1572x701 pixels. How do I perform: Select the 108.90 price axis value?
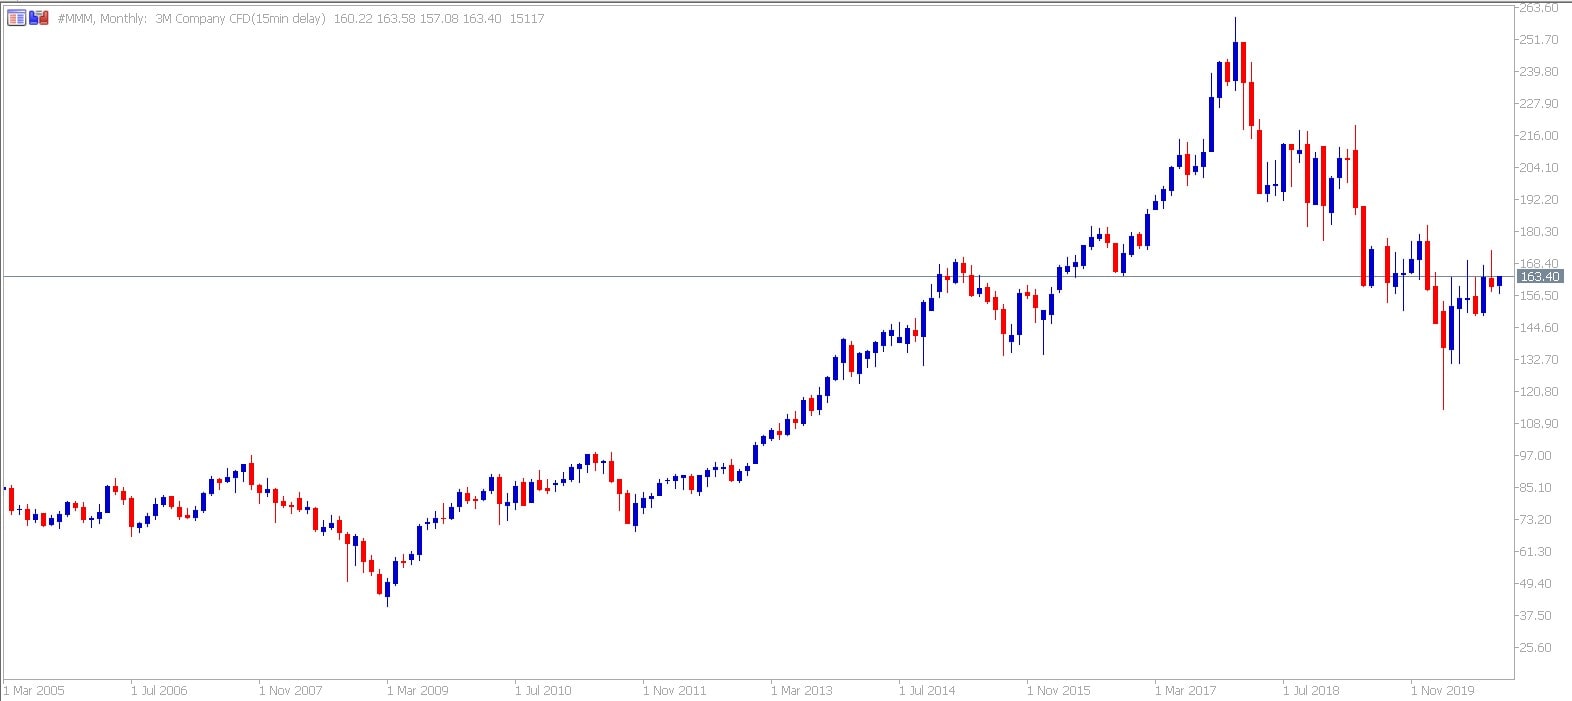[x=1538, y=424]
